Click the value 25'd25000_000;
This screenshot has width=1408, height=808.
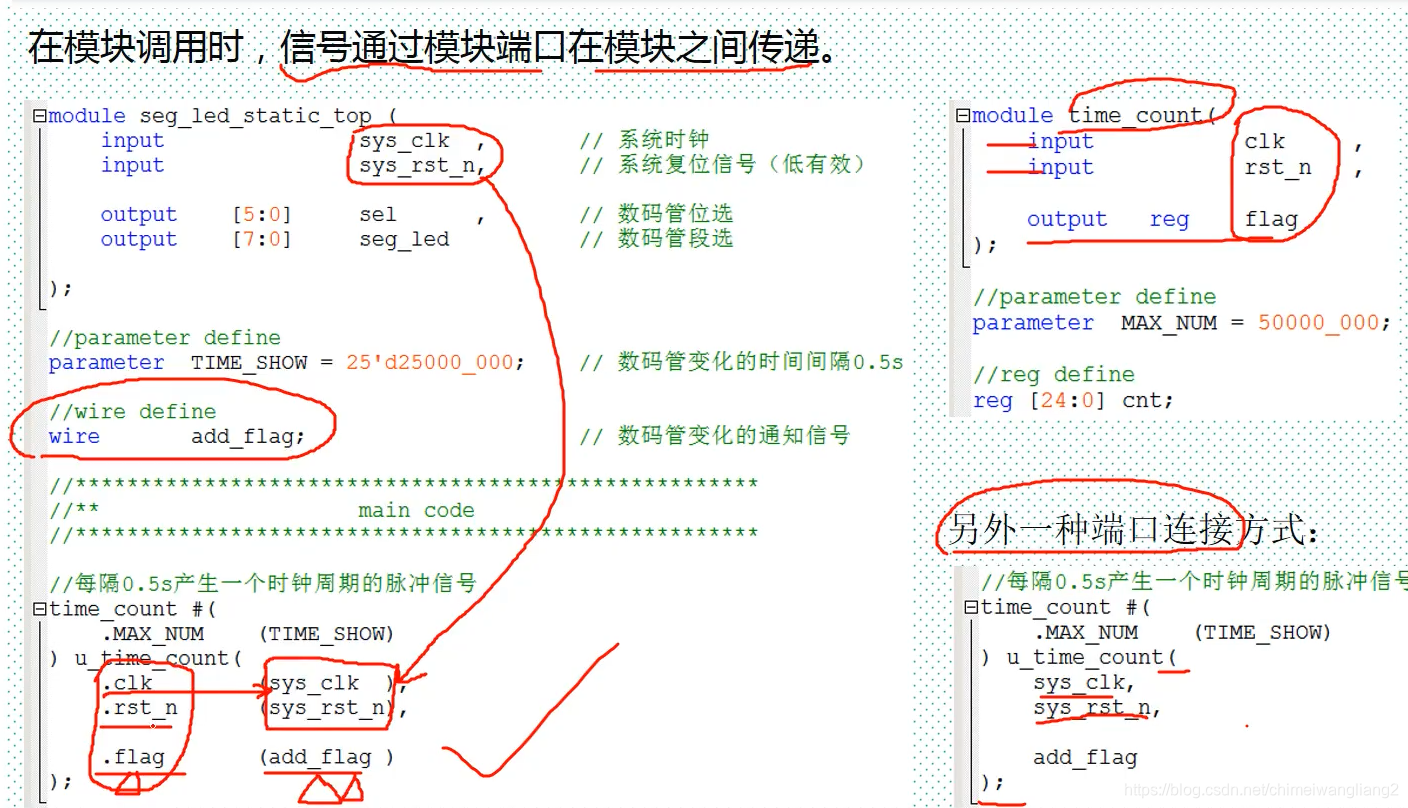[x=435, y=363]
